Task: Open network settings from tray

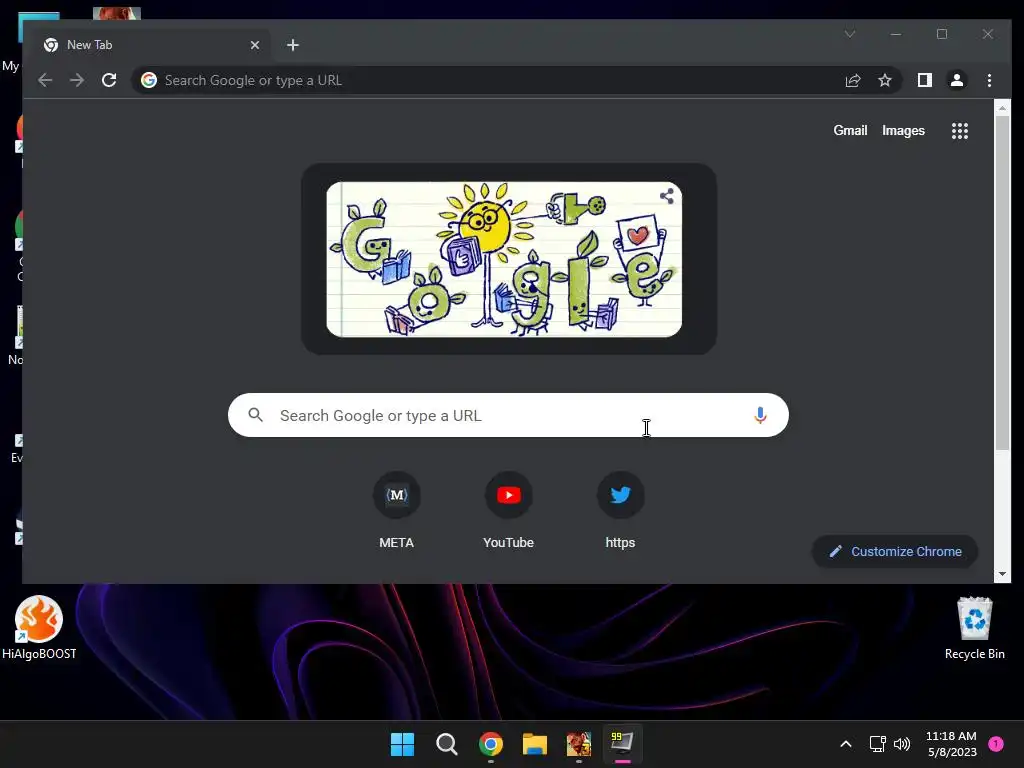Action: point(877,744)
